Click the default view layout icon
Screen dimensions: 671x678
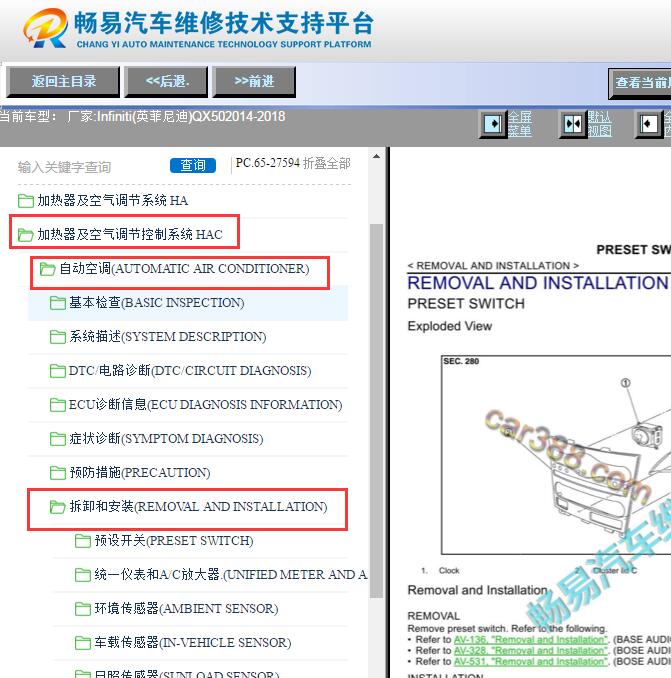(573, 124)
